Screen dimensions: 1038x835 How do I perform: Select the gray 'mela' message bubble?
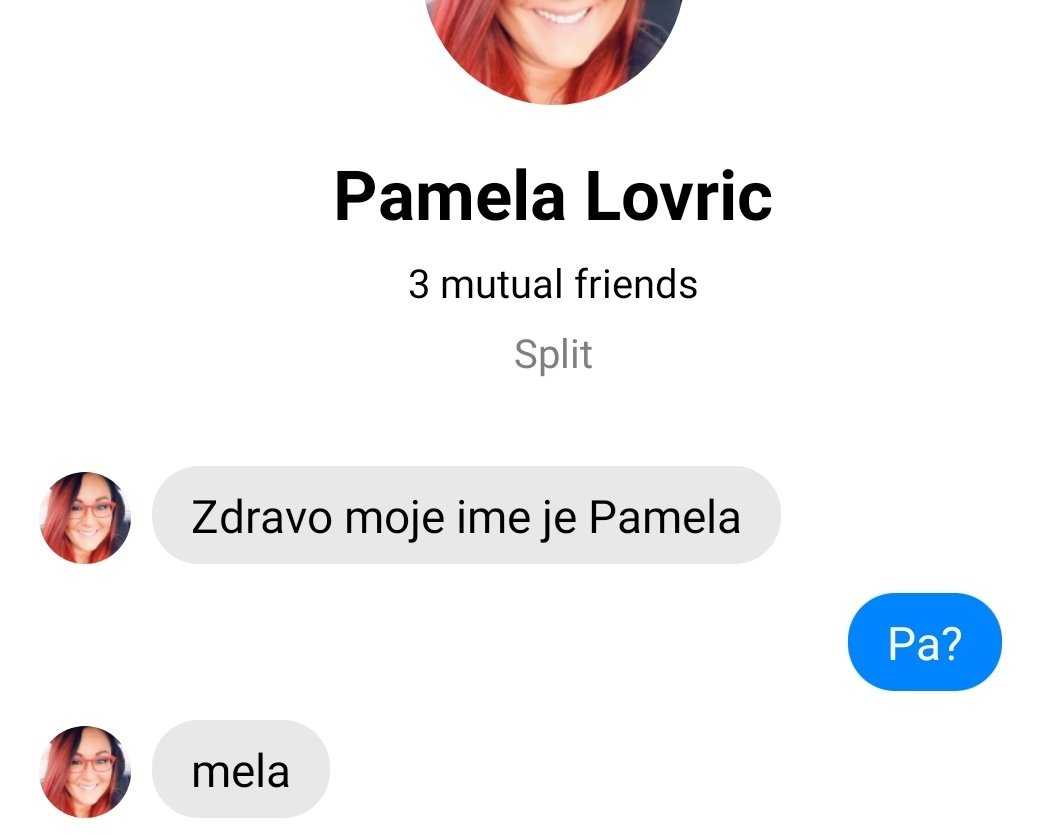tap(241, 769)
